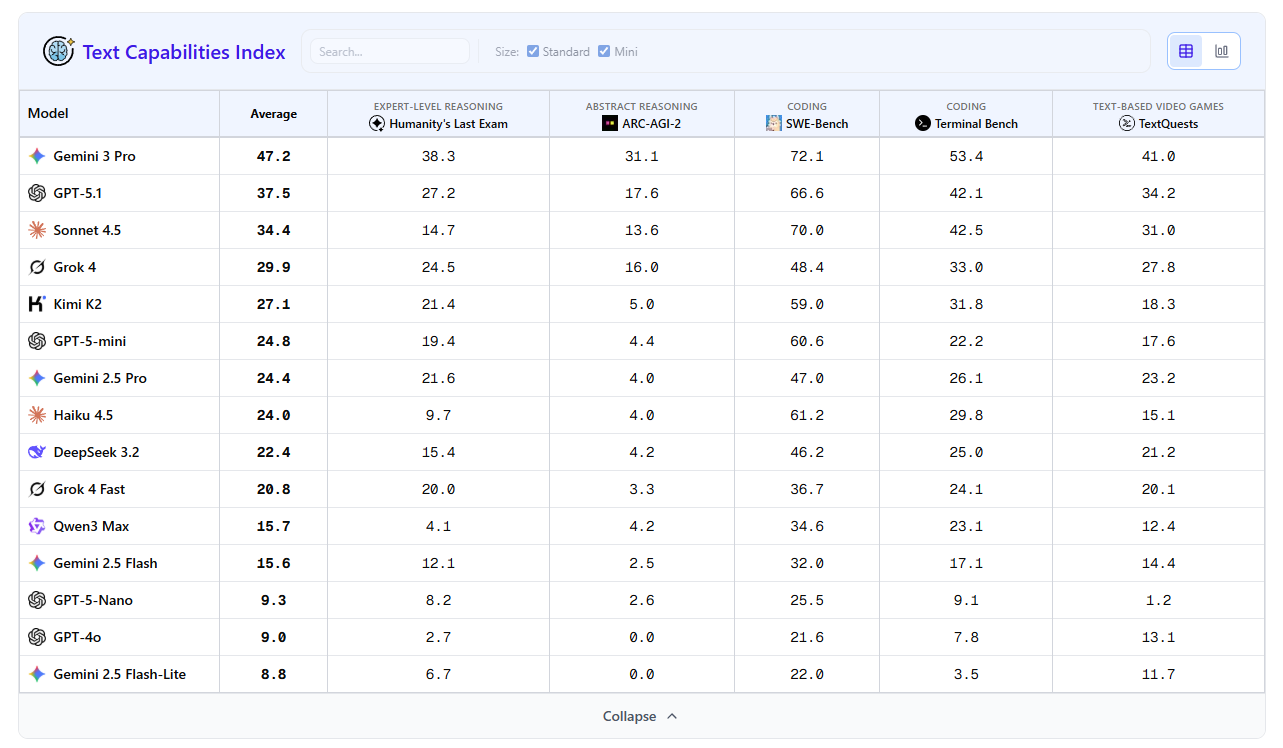Click the Text Capabilities Index title
This screenshot has width=1283, height=748.
point(184,52)
